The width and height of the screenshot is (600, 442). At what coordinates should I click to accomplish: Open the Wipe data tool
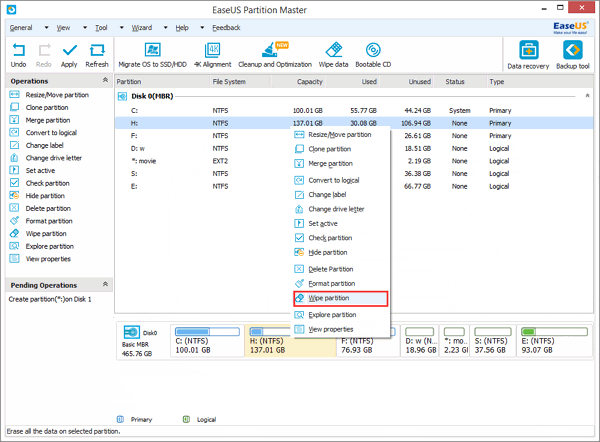point(333,55)
